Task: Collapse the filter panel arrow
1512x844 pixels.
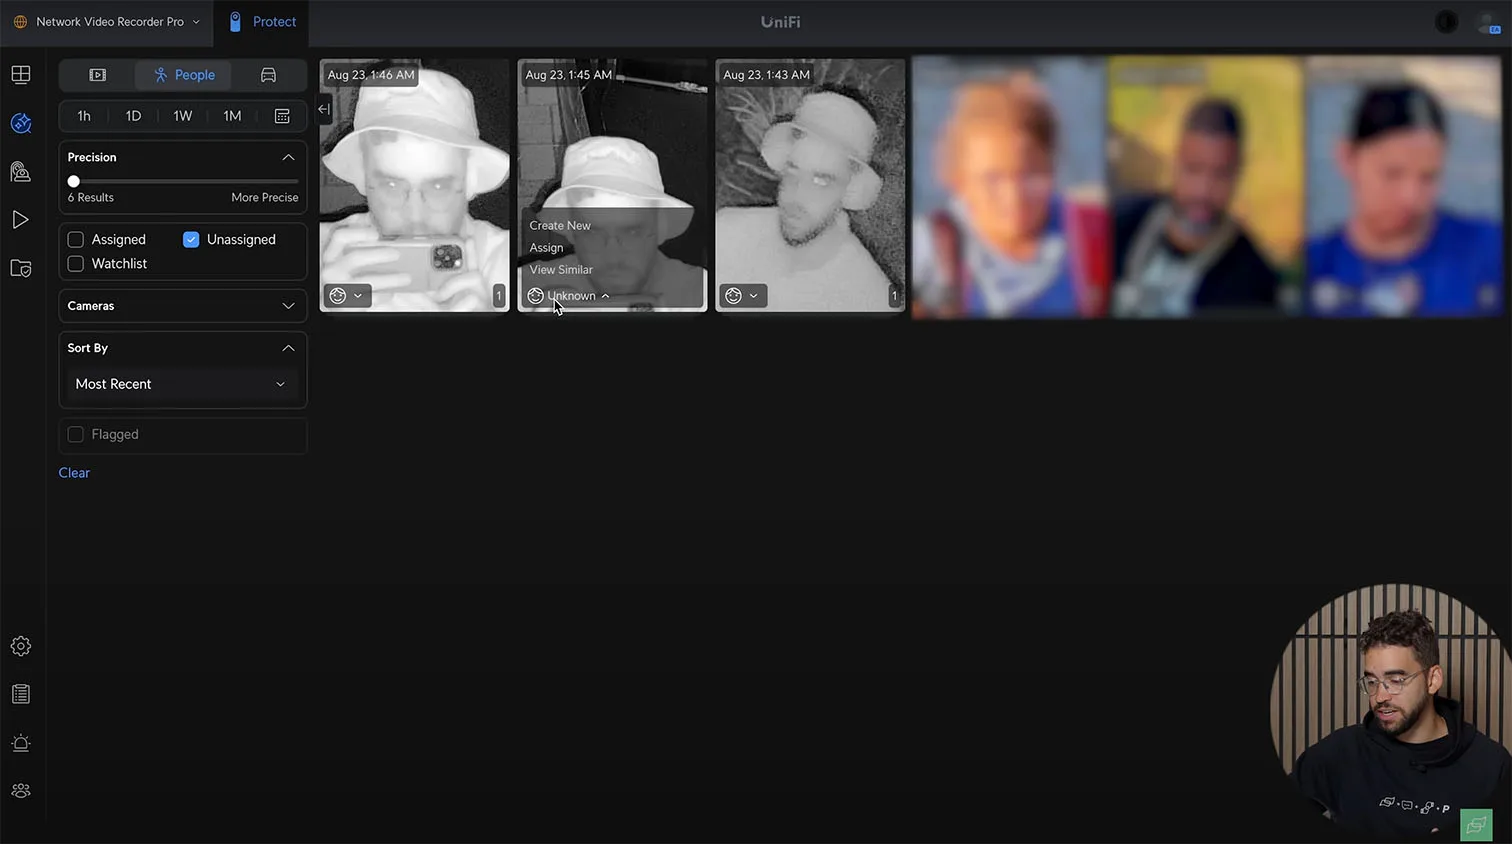Action: [x=324, y=109]
